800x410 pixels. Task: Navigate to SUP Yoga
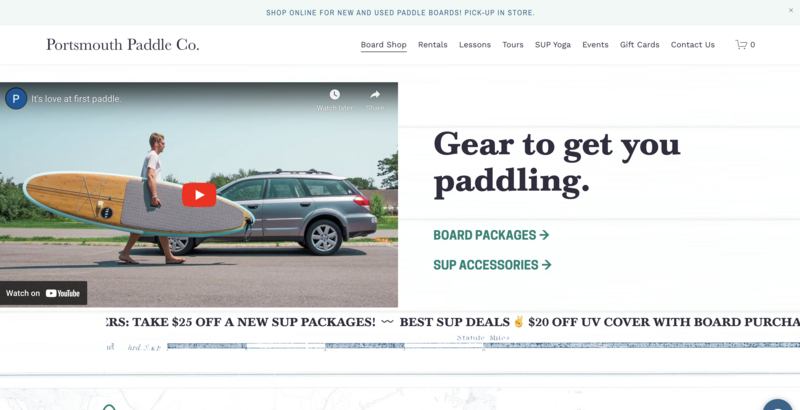point(553,45)
